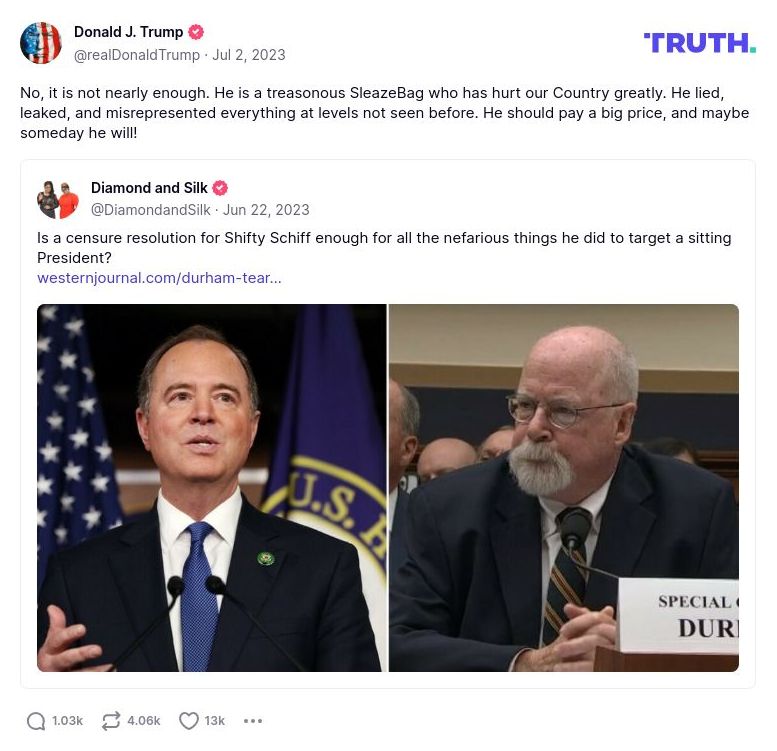777x751 pixels.
Task: Click Diamond and Silk's profile avatar
Action: (x=58, y=199)
